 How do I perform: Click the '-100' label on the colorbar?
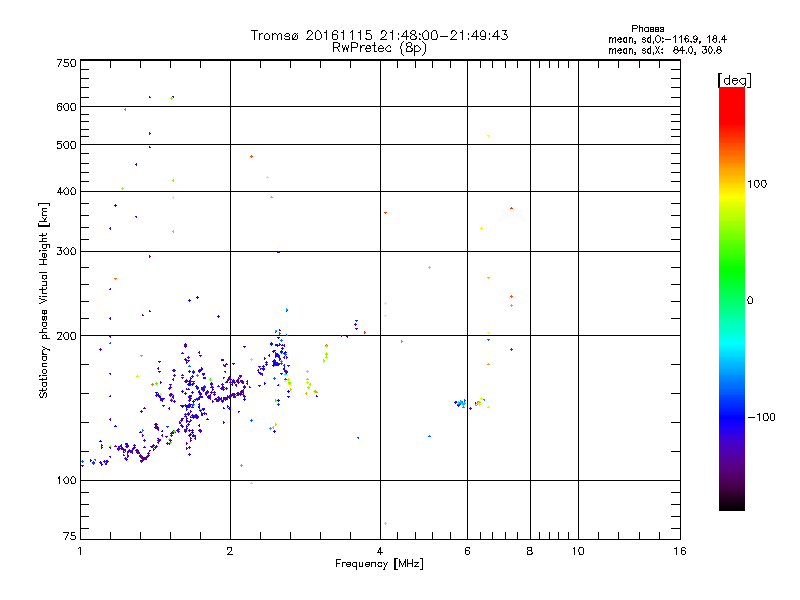click(x=761, y=417)
